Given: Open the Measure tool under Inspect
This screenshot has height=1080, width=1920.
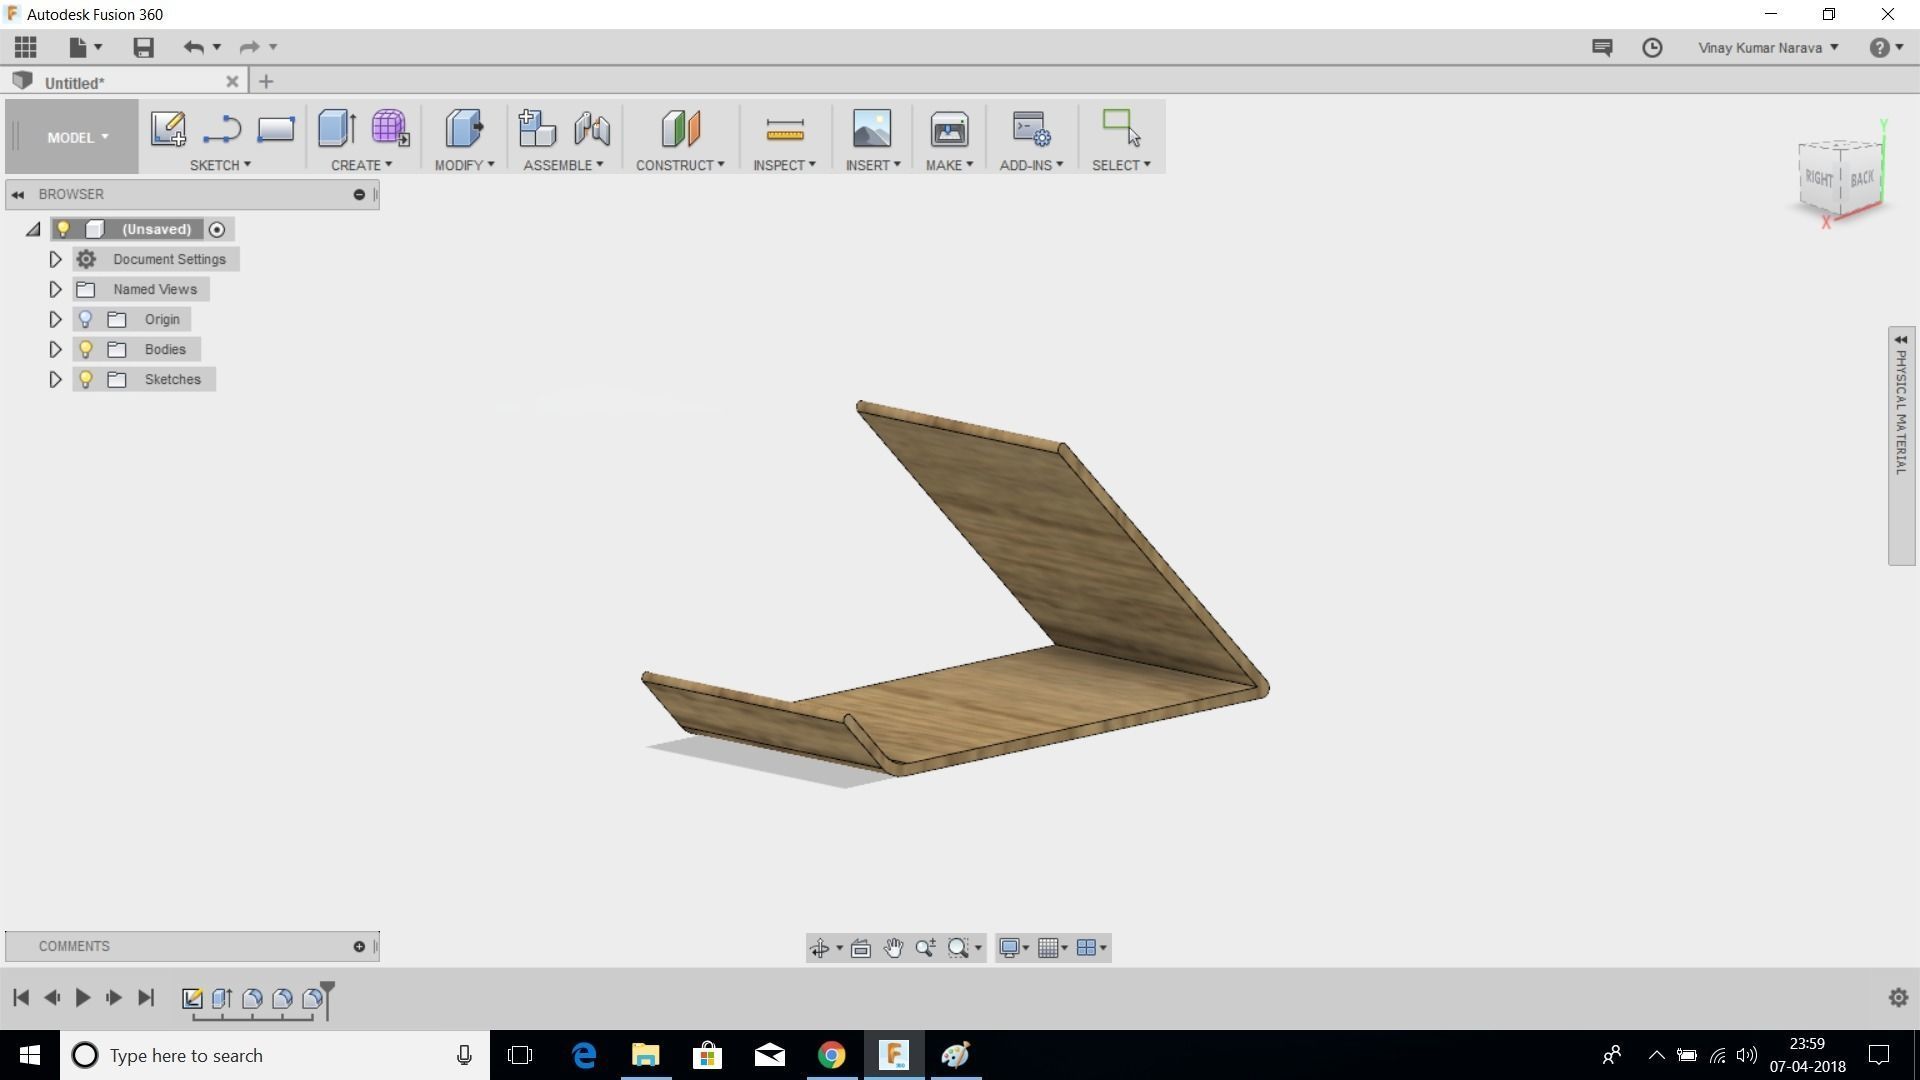Looking at the screenshot, I should pos(784,129).
